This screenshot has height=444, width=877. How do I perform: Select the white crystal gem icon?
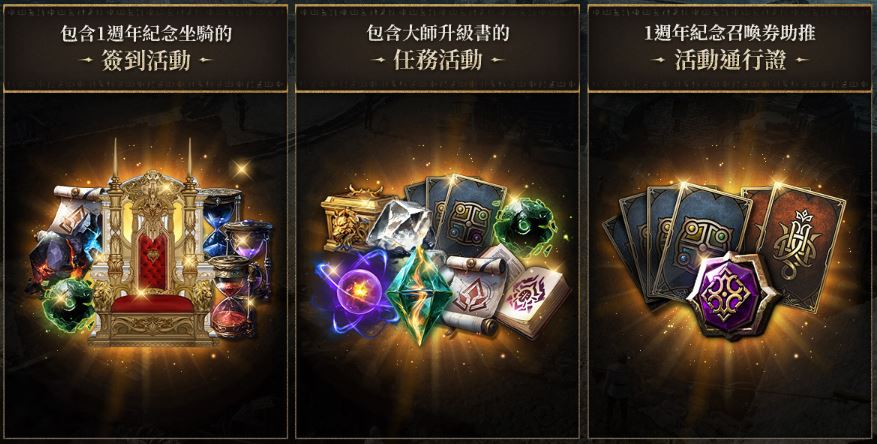pos(400,225)
